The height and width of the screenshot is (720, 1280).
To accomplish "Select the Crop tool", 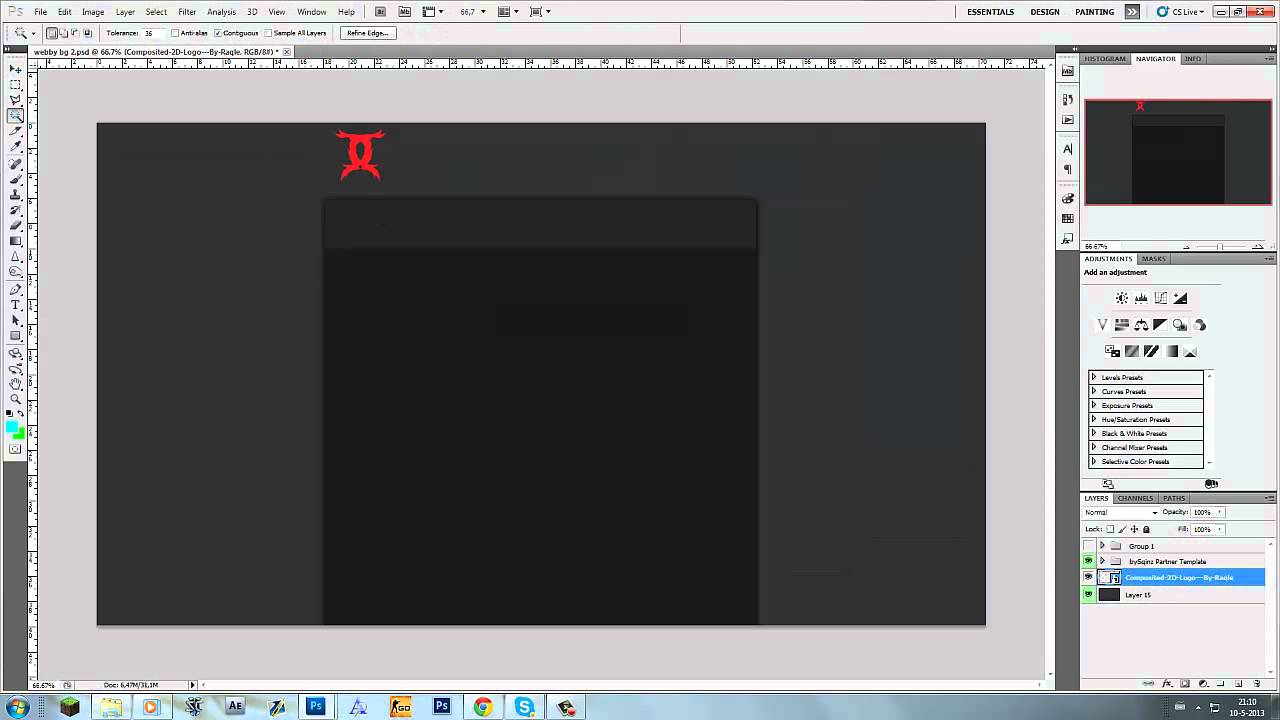I will point(15,130).
